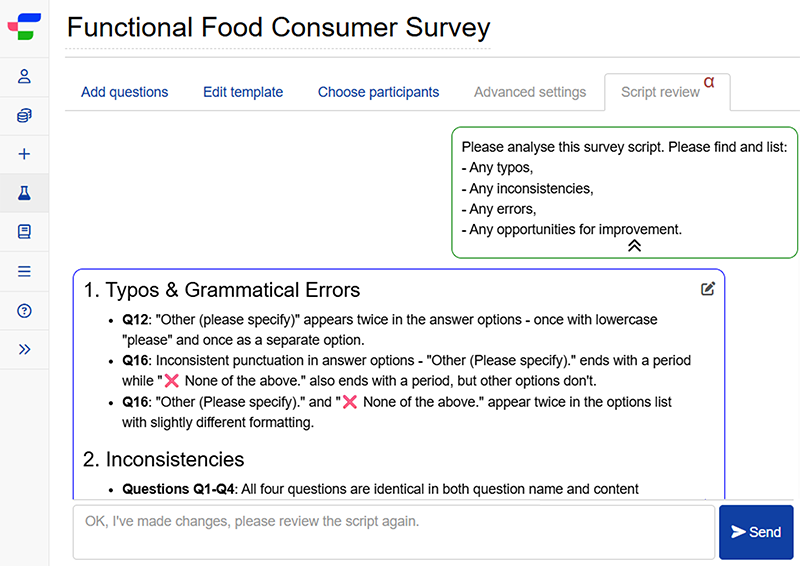Open the Edit template tab
800x566 pixels.
point(243,92)
